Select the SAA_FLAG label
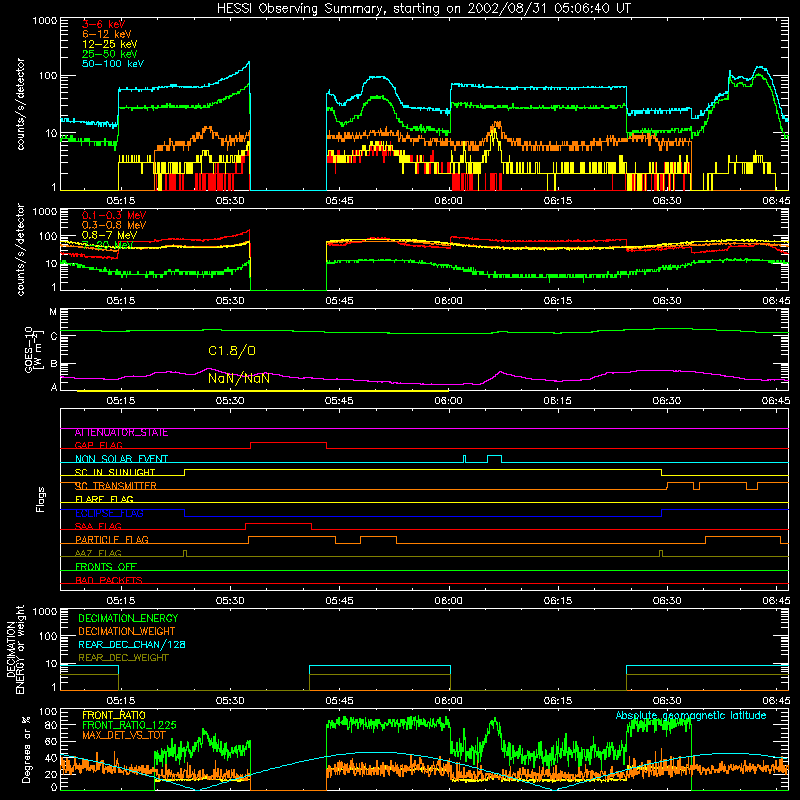 pyautogui.click(x=98, y=526)
